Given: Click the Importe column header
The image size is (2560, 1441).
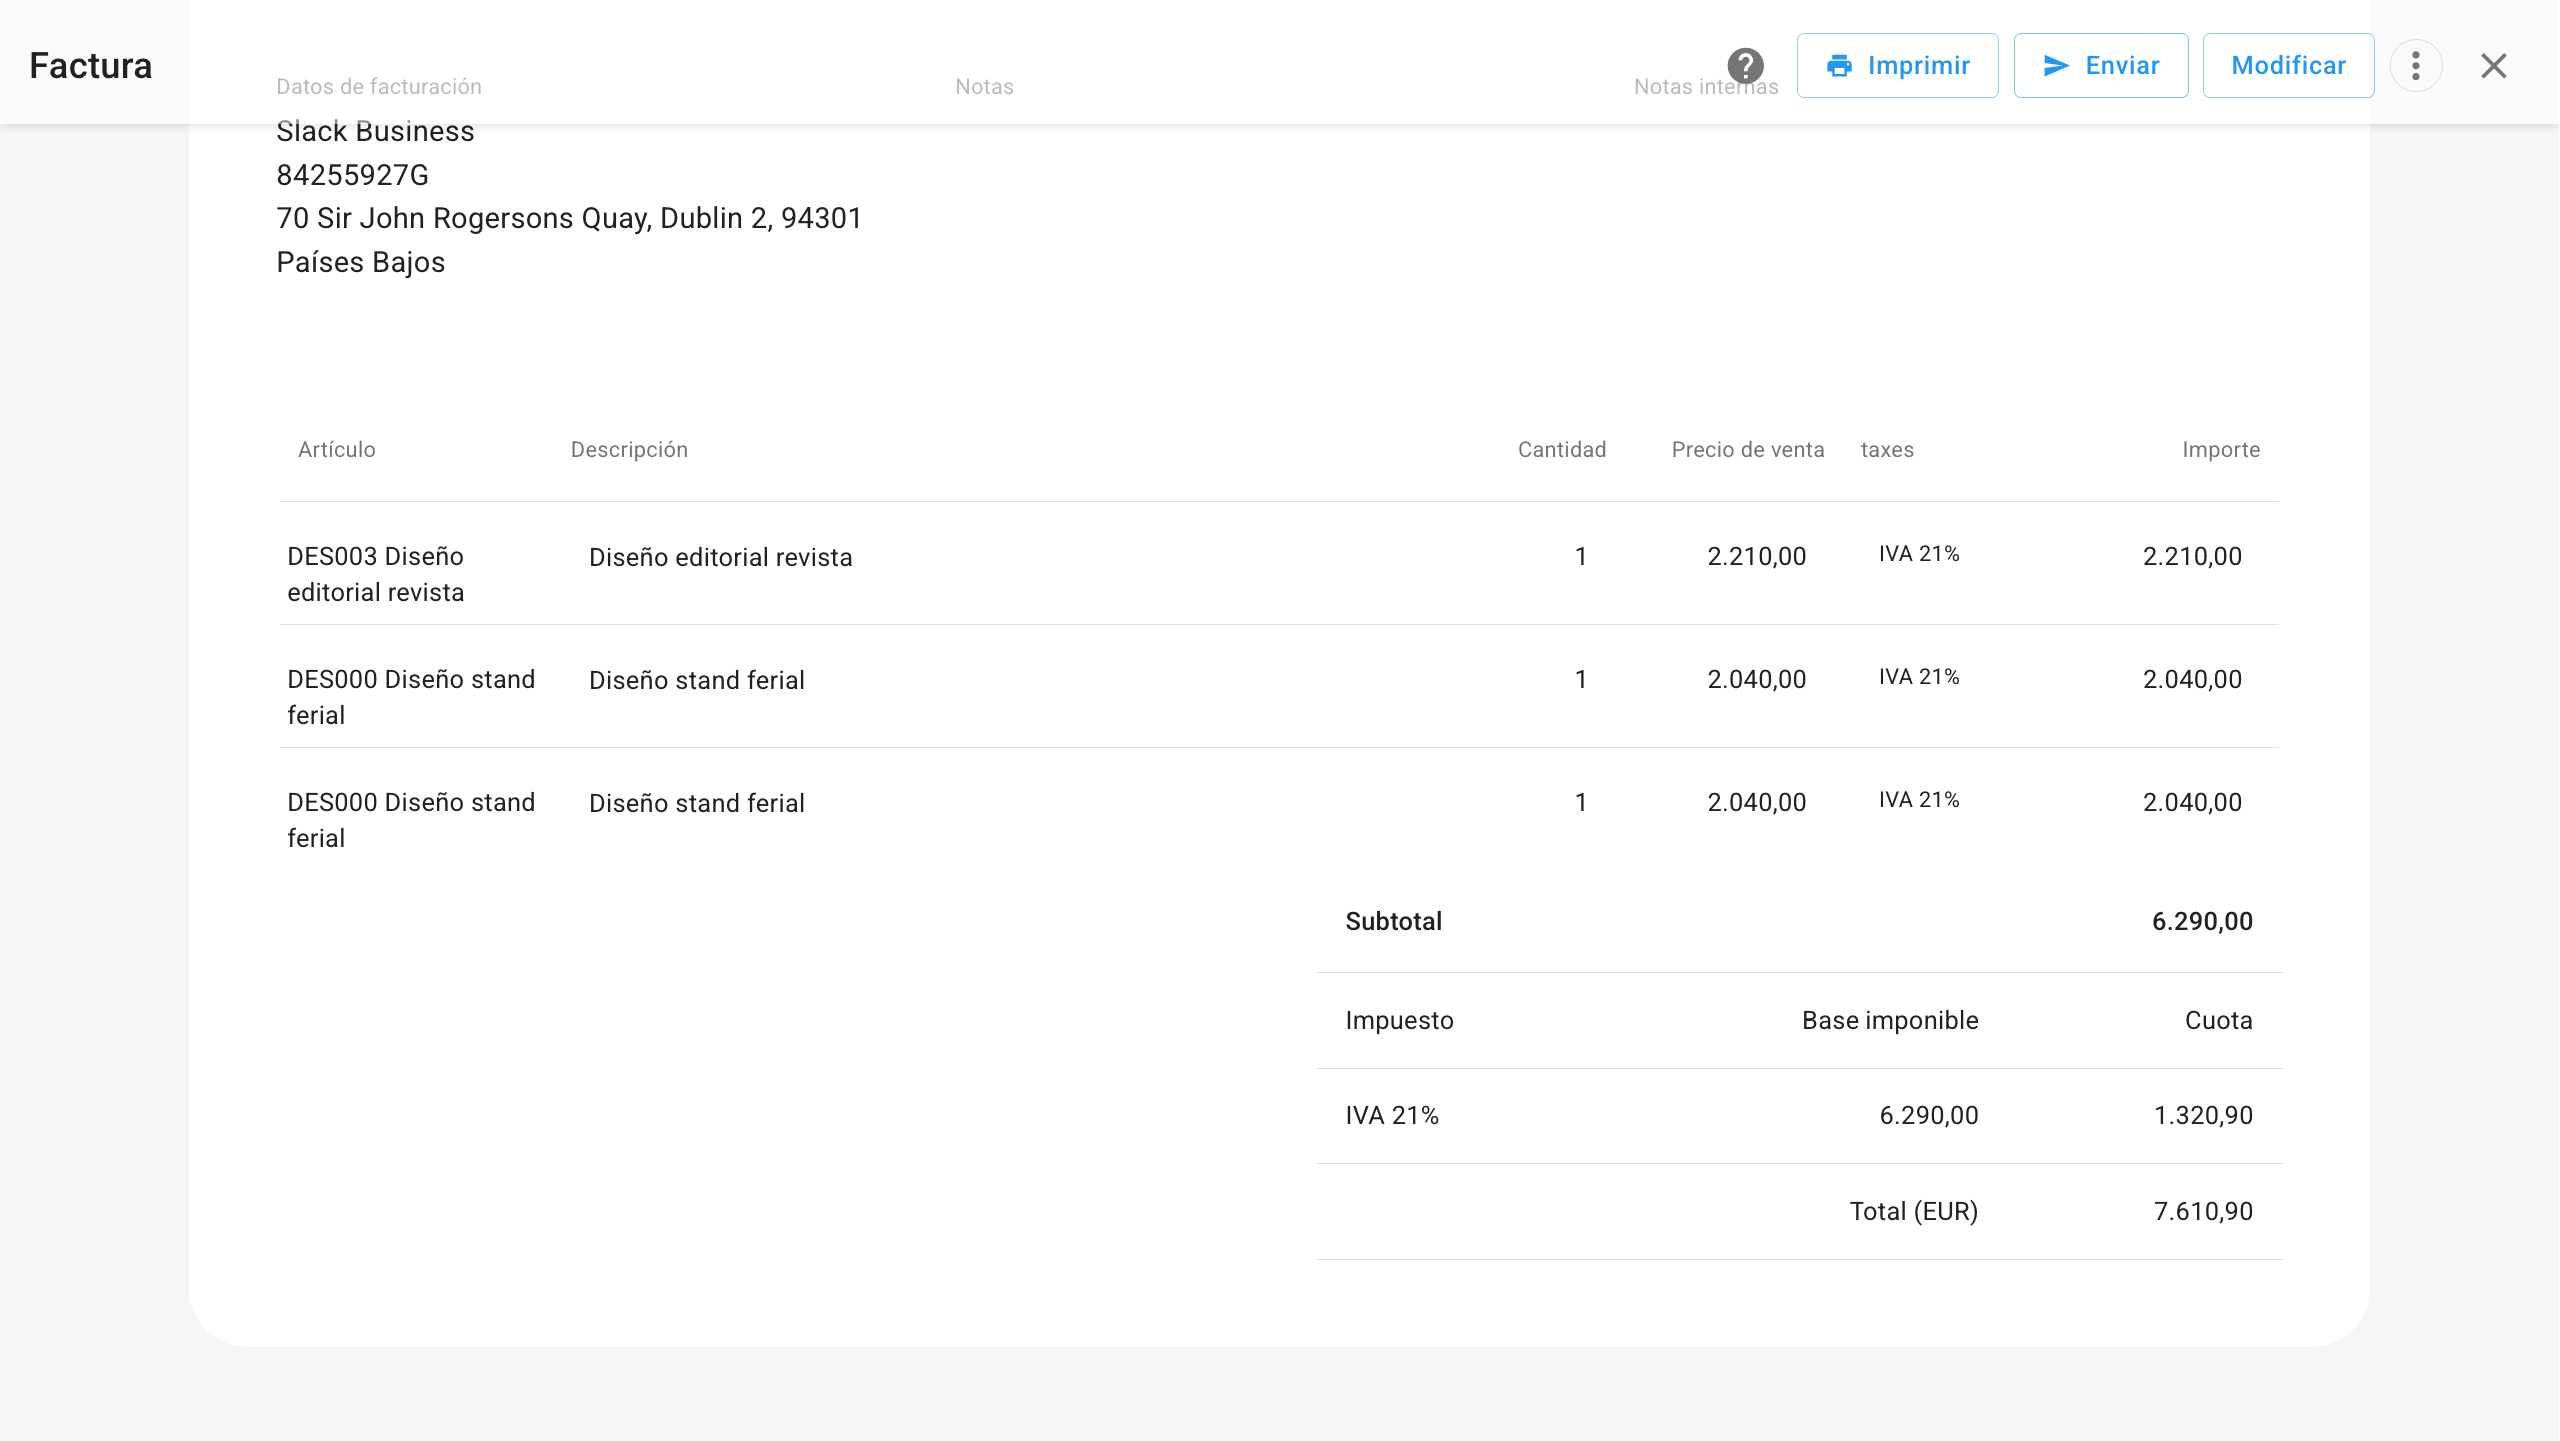Looking at the screenshot, I should pos(2220,450).
